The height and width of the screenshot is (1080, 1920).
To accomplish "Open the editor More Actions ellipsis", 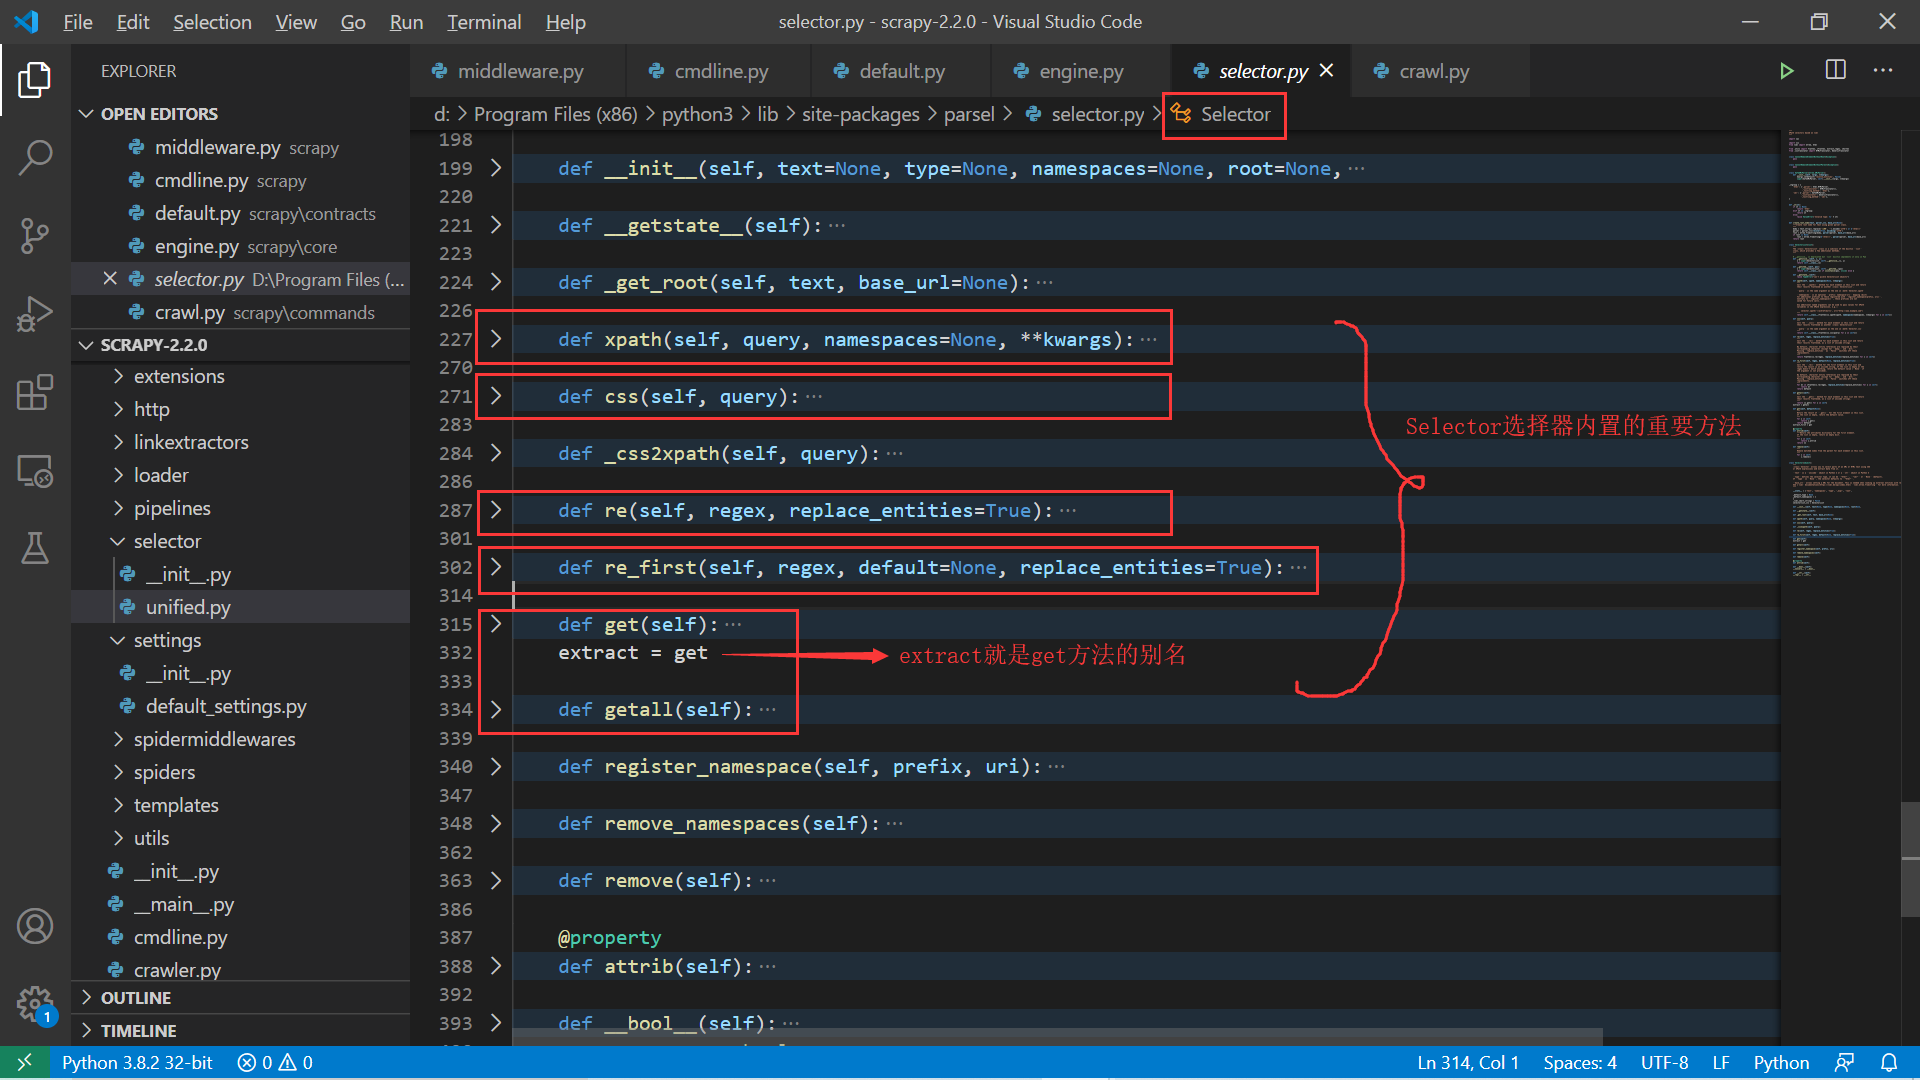I will pyautogui.click(x=1883, y=70).
